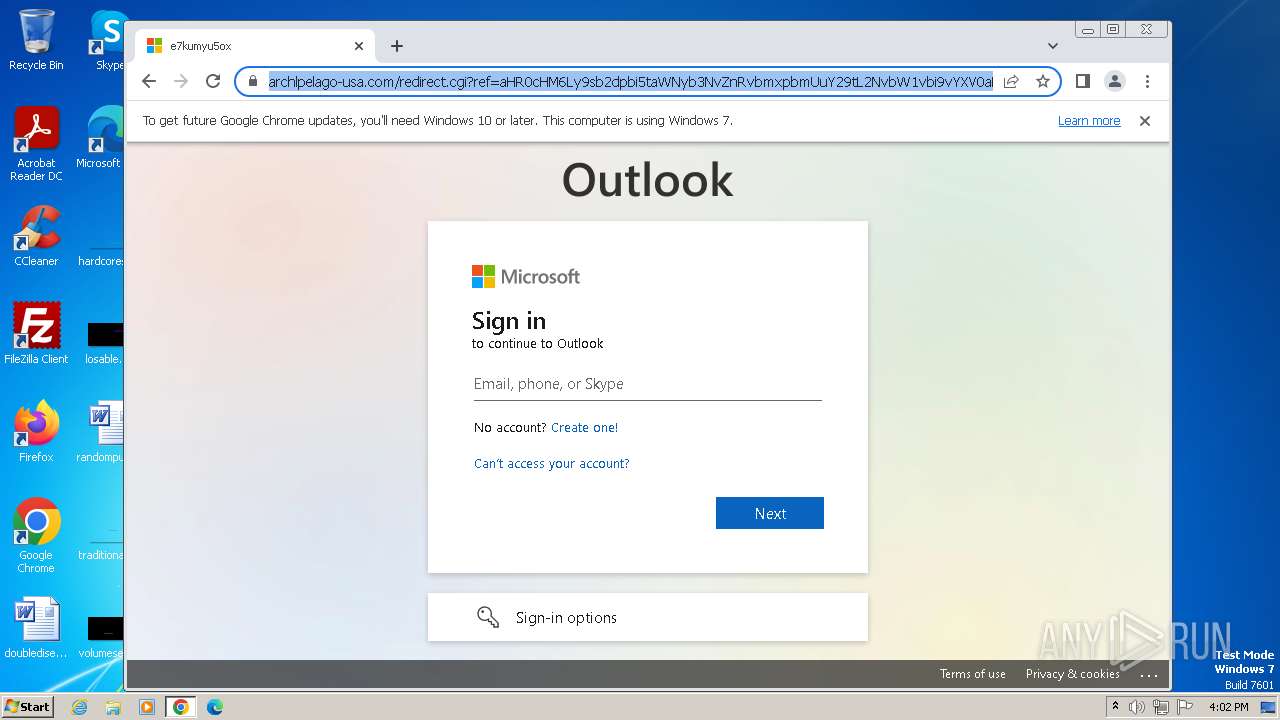Viewport: 1280px width, 720px height.
Task: Click the Chrome forward arrow
Action: click(181, 81)
